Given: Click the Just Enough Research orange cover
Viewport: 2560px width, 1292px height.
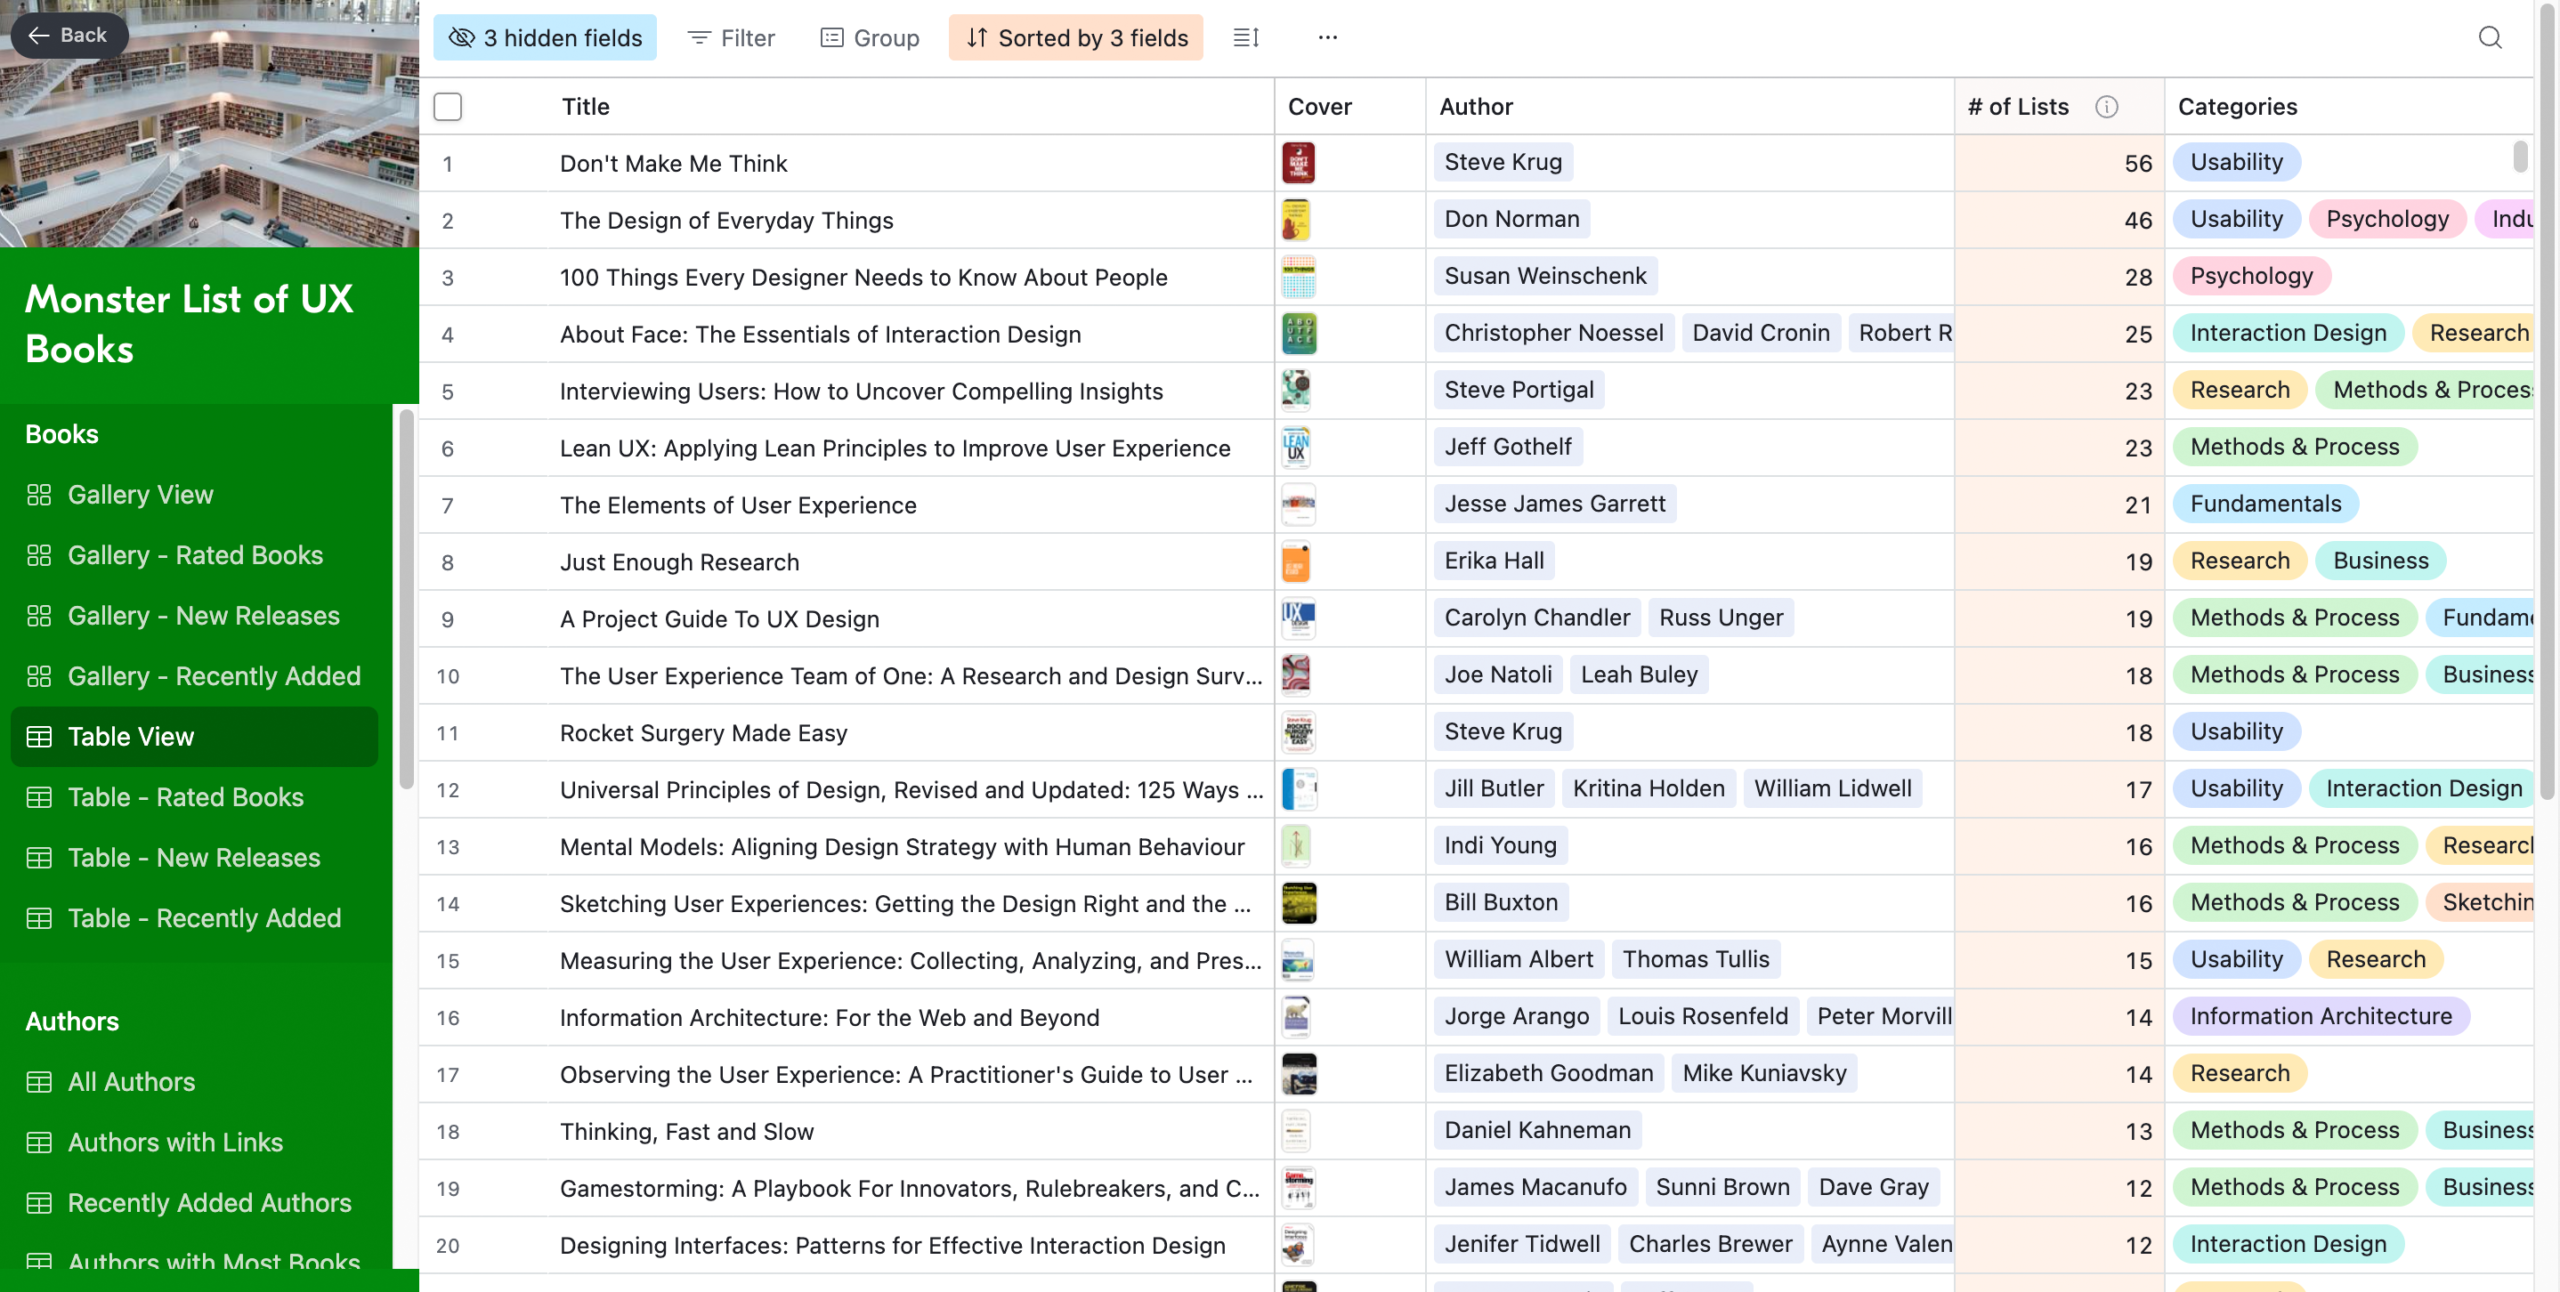Looking at the screenshot, I should click(x=1296, y=562).
